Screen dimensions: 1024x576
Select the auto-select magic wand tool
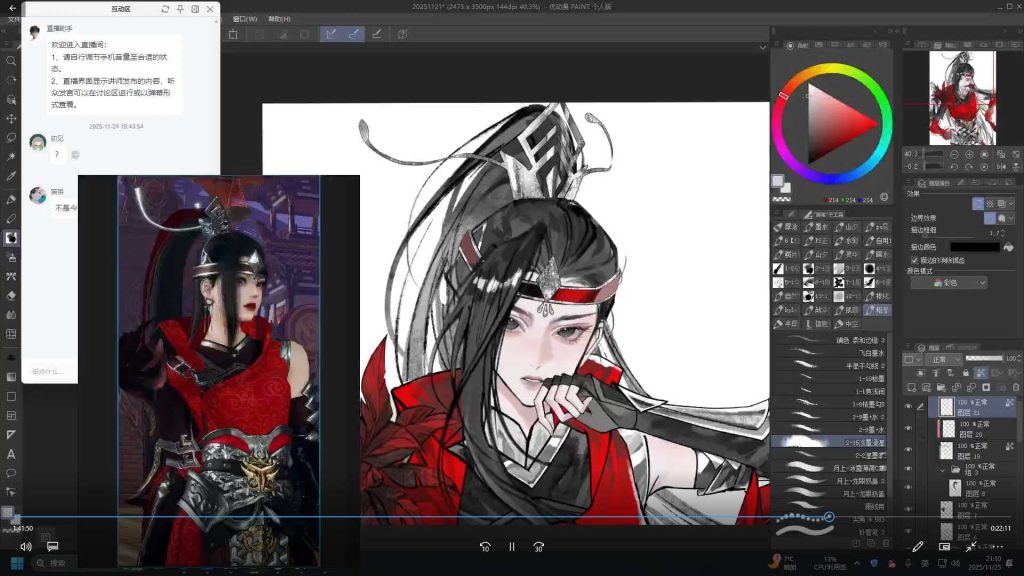point(11,157)
